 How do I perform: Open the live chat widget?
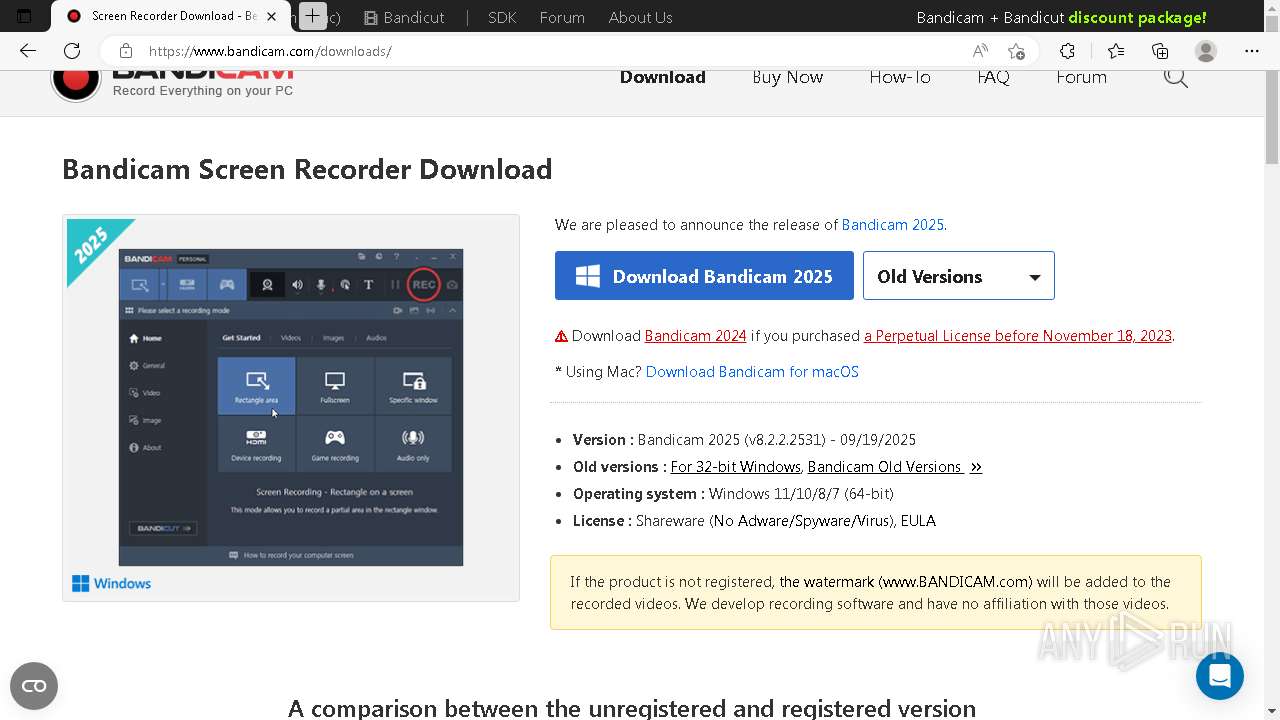click(x=1219, y=676)
